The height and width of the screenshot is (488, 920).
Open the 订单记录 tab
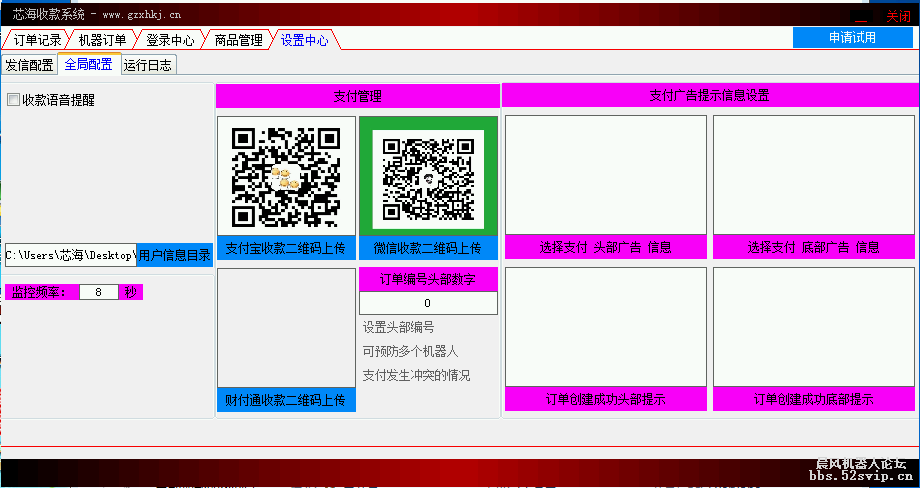pos(37,40)
